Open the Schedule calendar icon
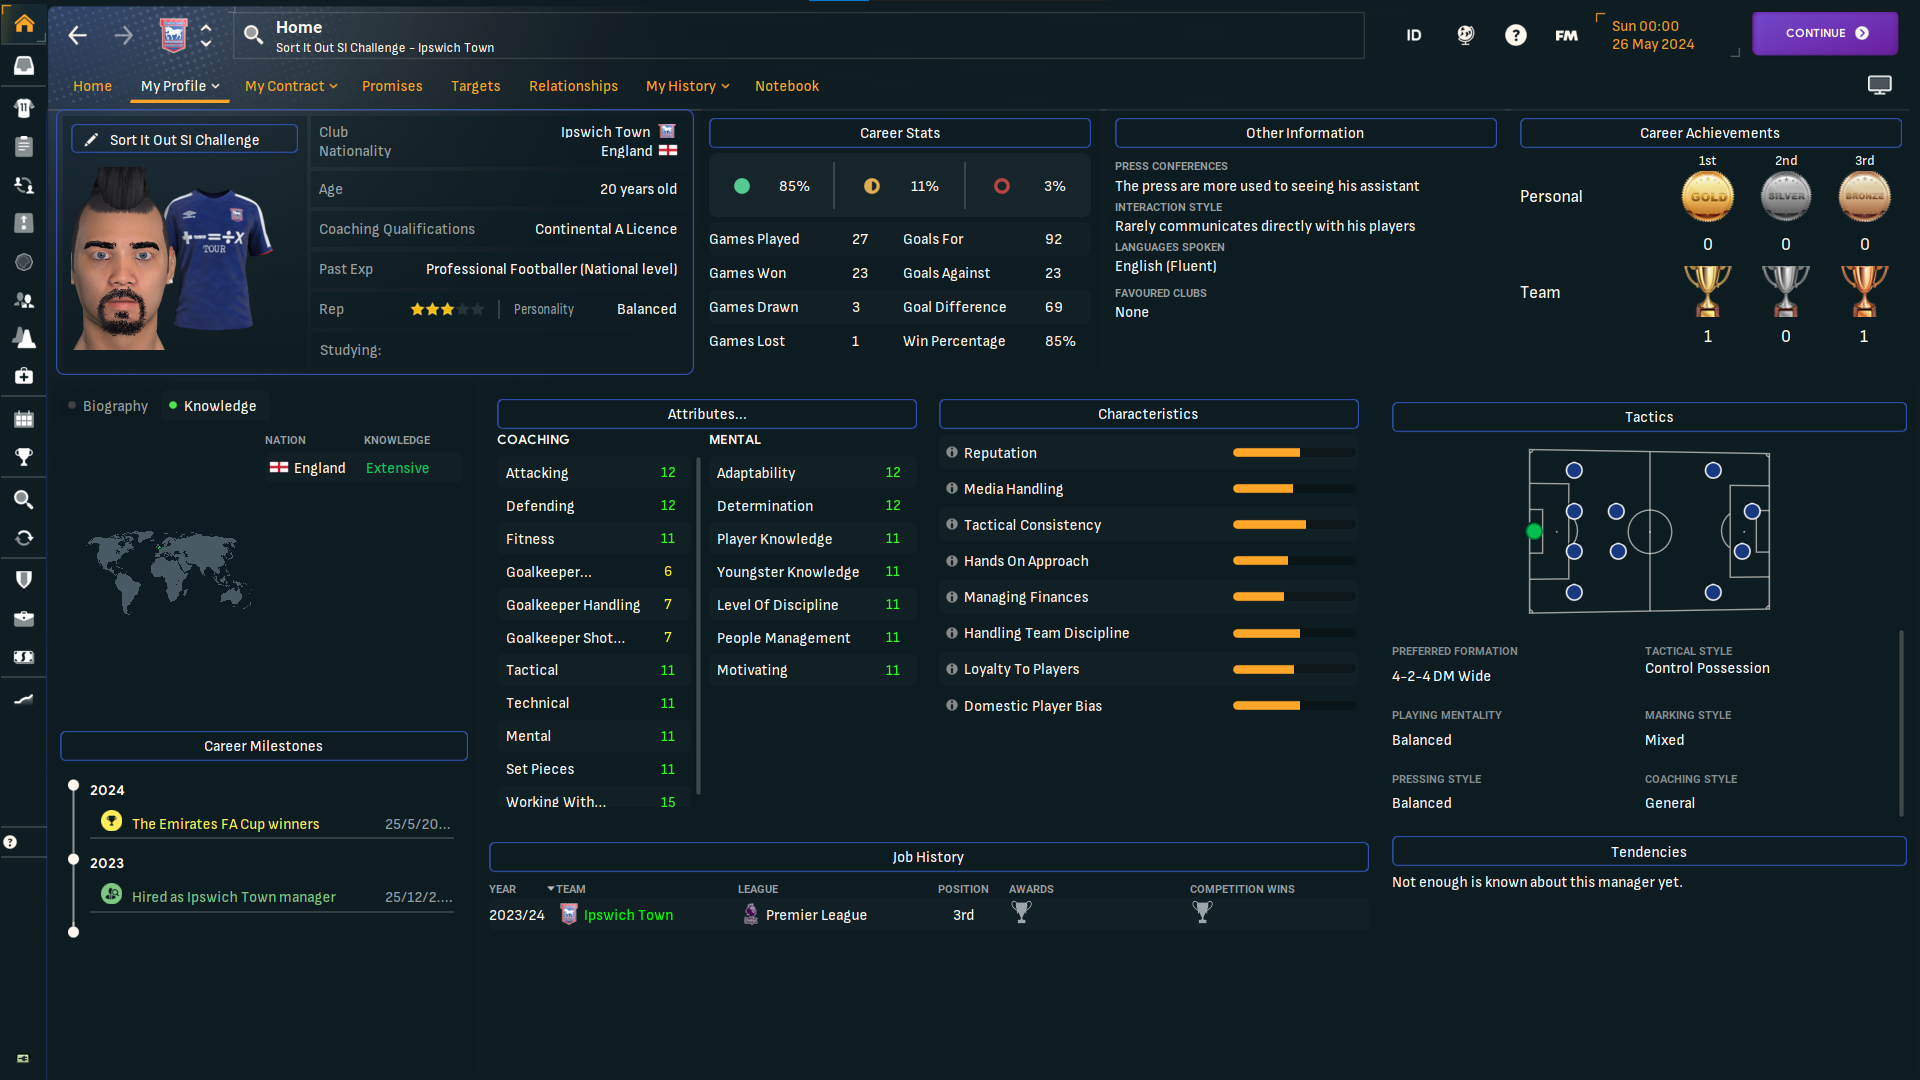This screenshot has width=1920, height=1080. point(24,419)
